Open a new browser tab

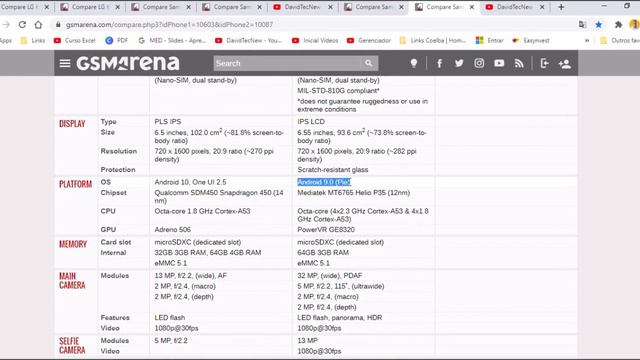pos(561,7)
